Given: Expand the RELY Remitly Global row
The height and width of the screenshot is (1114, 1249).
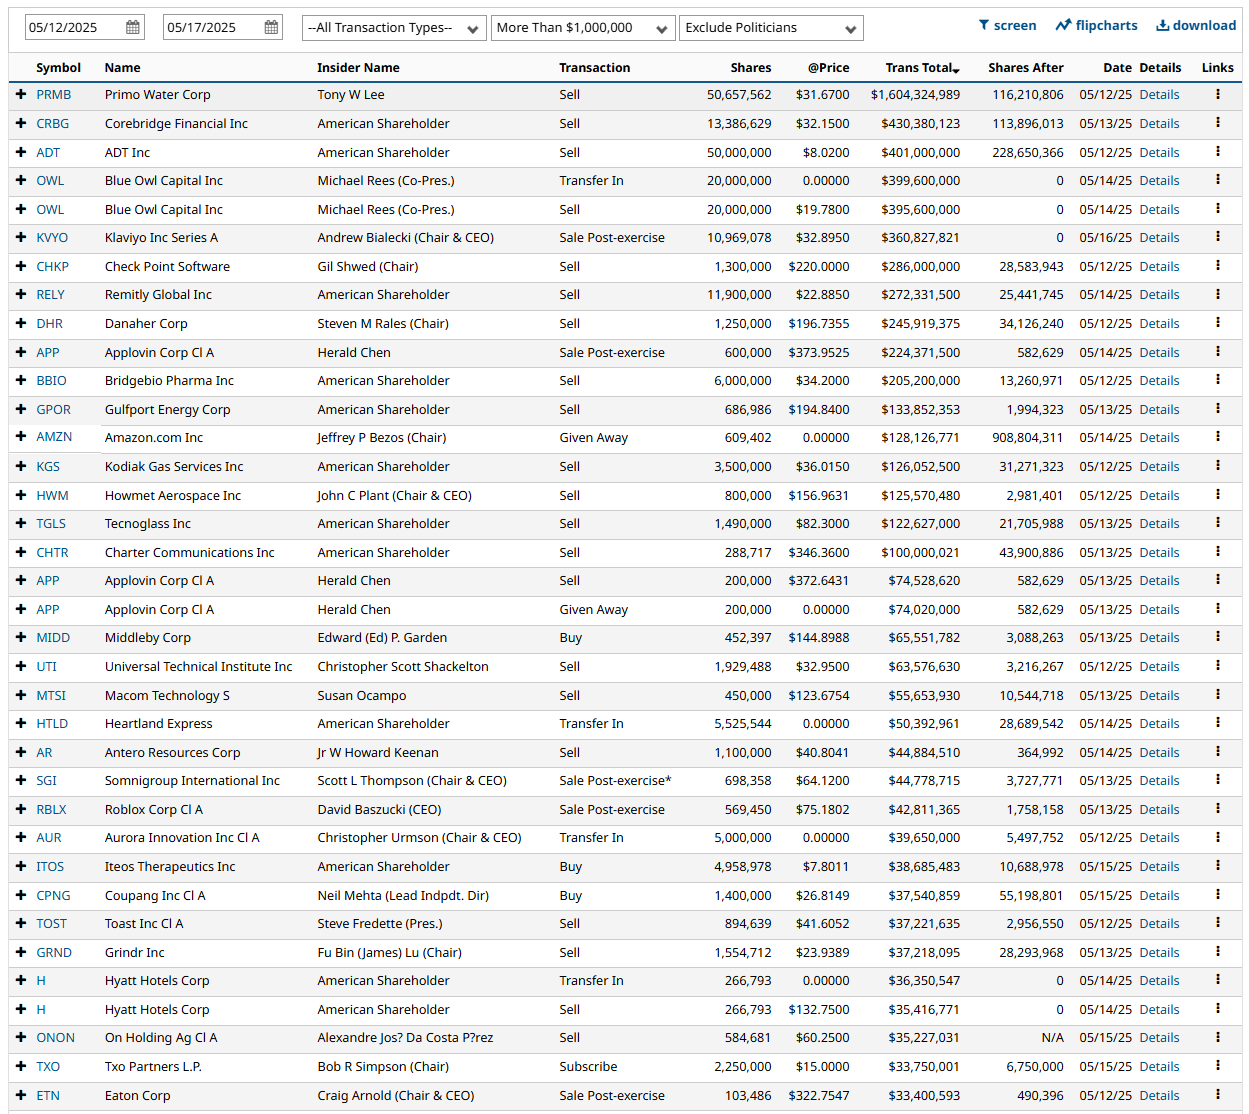Looking at the screenshot, I should [21, 295].
